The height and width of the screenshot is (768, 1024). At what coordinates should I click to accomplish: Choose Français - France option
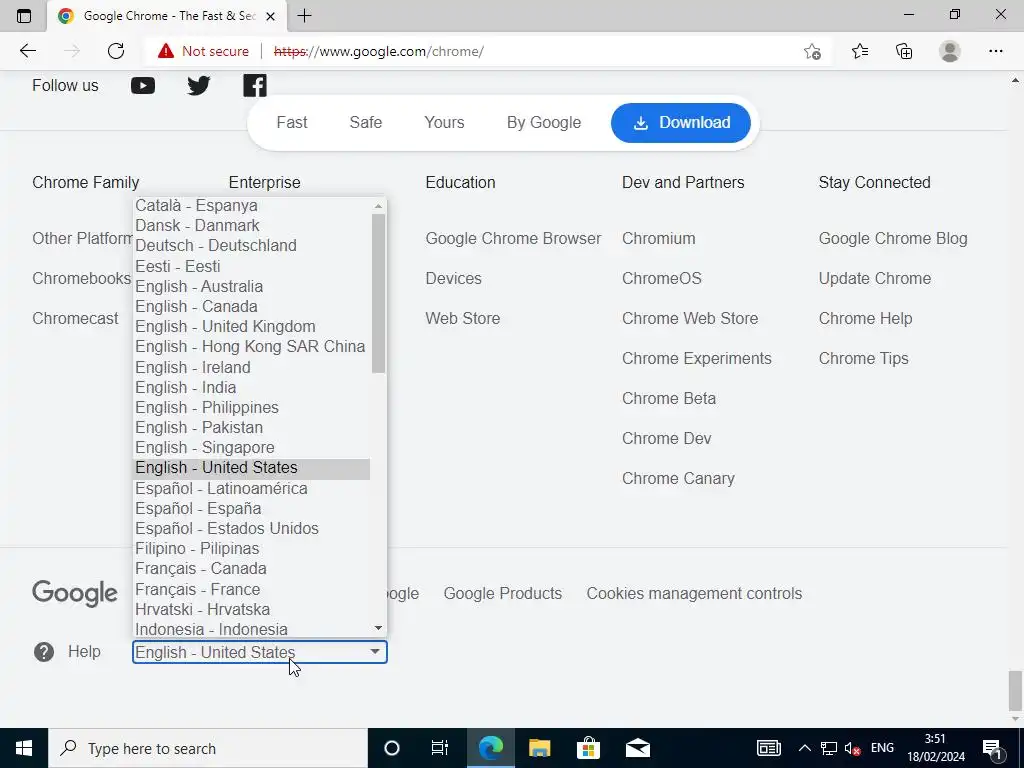click(x=252, y=589)
